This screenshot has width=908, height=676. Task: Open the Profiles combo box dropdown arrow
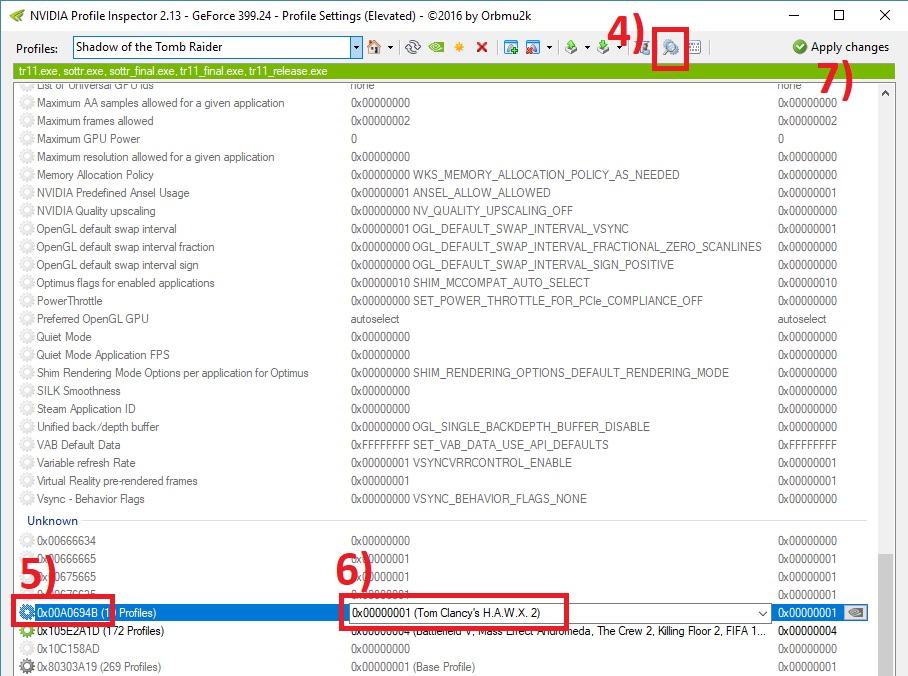pos(357,47)
